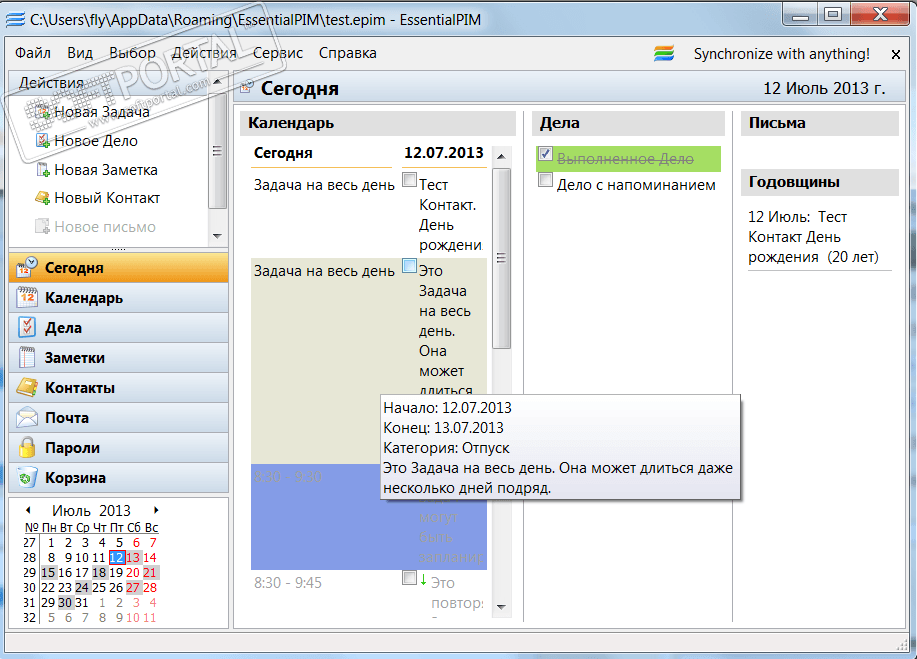Click the Действия panel scroll-down arrow

tap(218, 236)
